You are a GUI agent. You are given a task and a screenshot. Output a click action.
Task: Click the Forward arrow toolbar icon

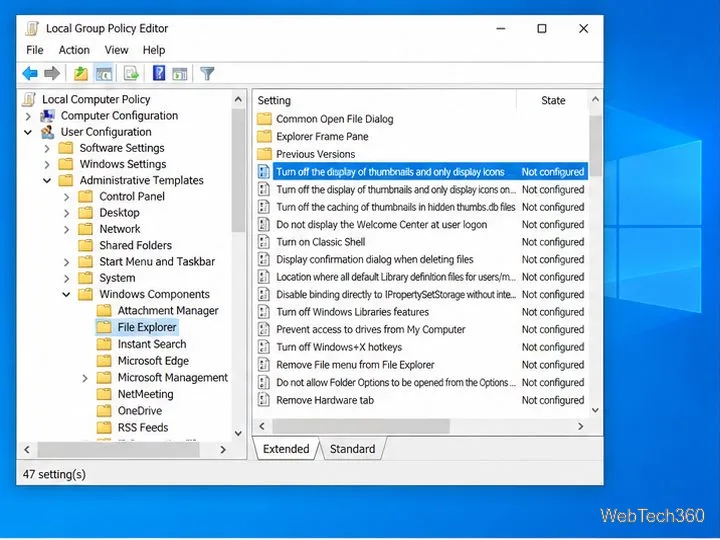coord(52,73)
